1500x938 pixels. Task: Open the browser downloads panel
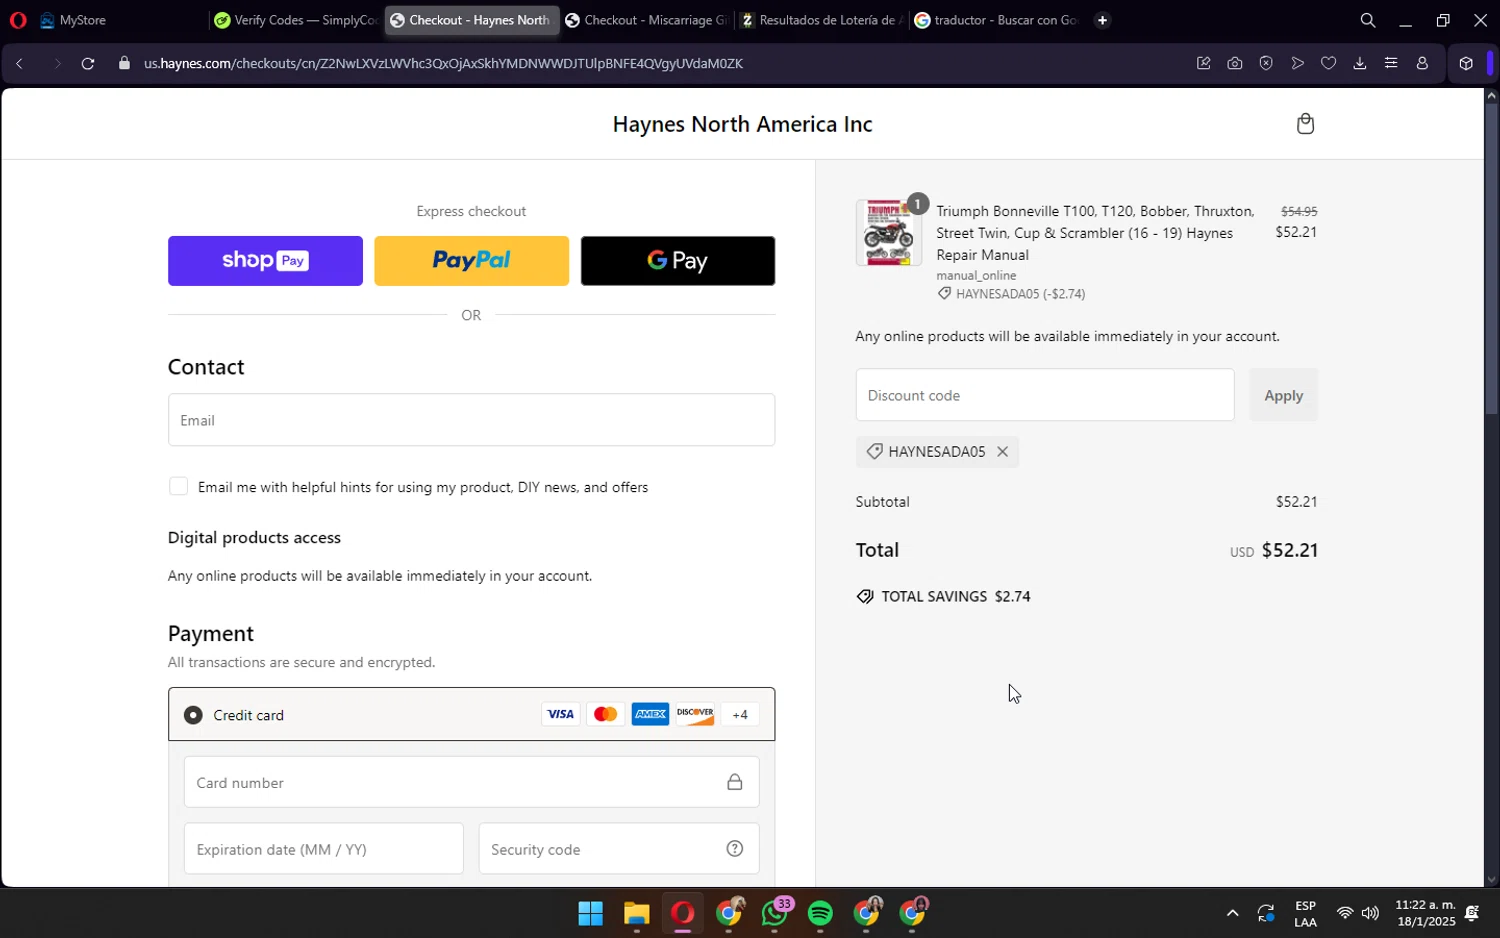point(1360,63)
